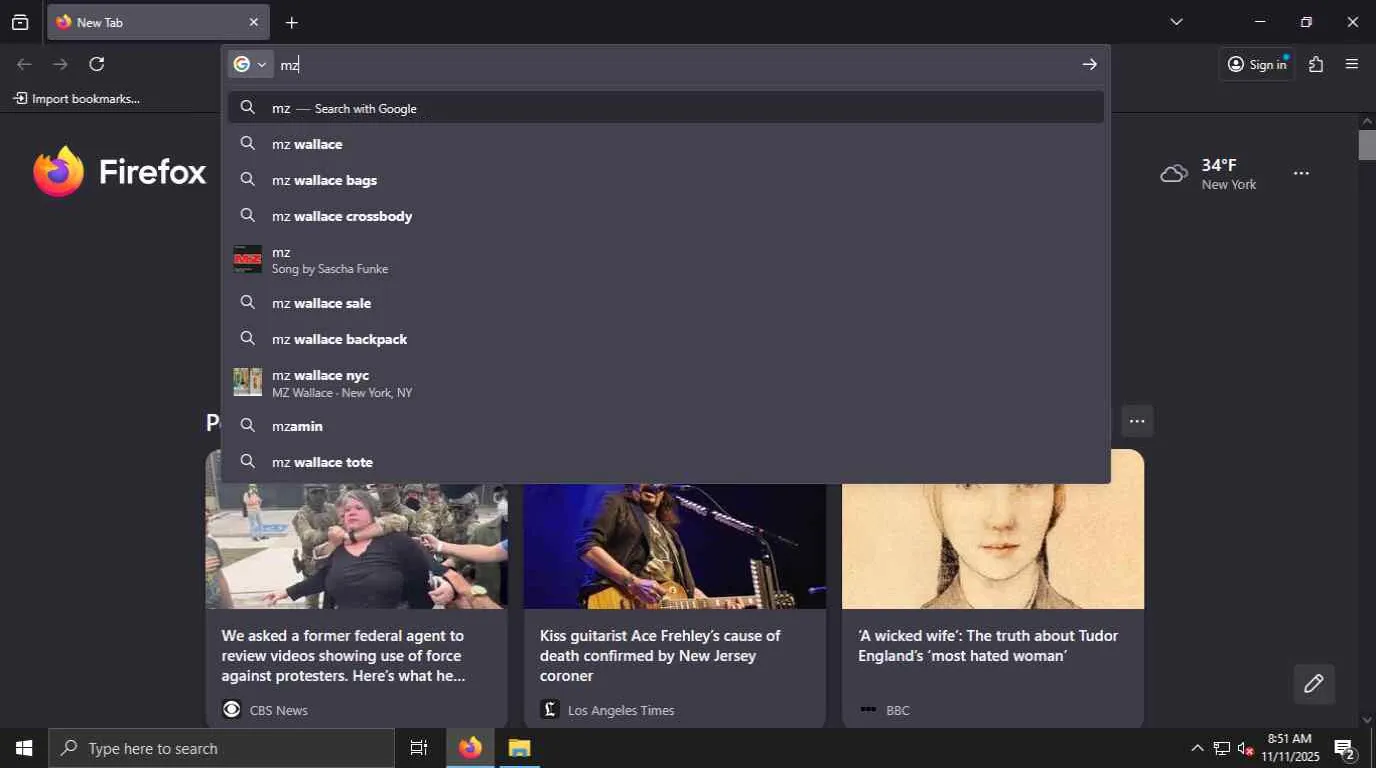Screen dimensions: 1376x768
Task: Select the 'mz wallace' suggestion
Action: [666, 144]
